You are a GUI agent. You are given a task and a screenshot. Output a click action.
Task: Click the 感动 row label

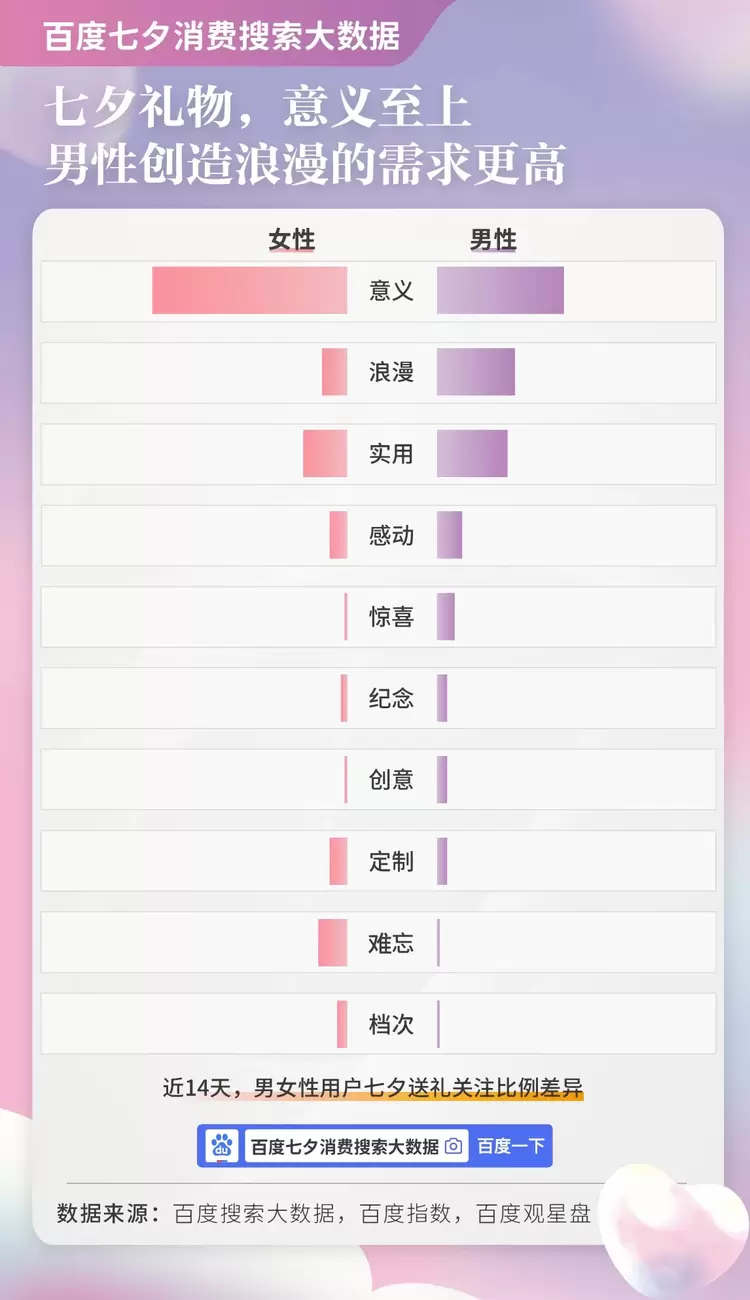point(391,536)
